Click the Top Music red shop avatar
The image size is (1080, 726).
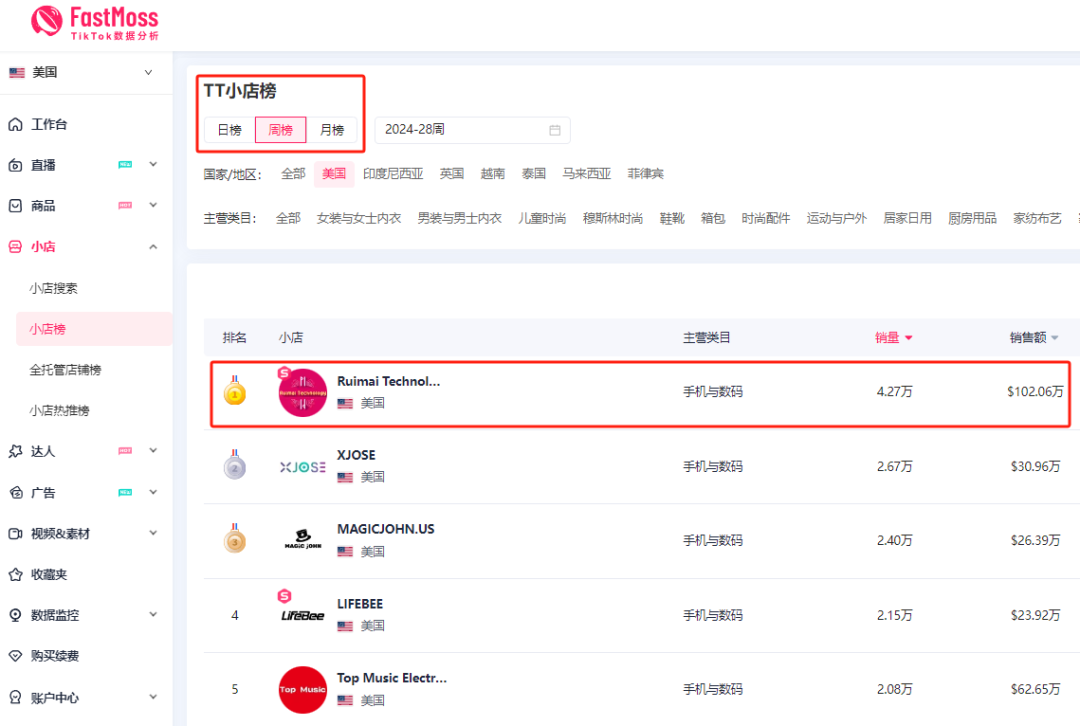302,689
